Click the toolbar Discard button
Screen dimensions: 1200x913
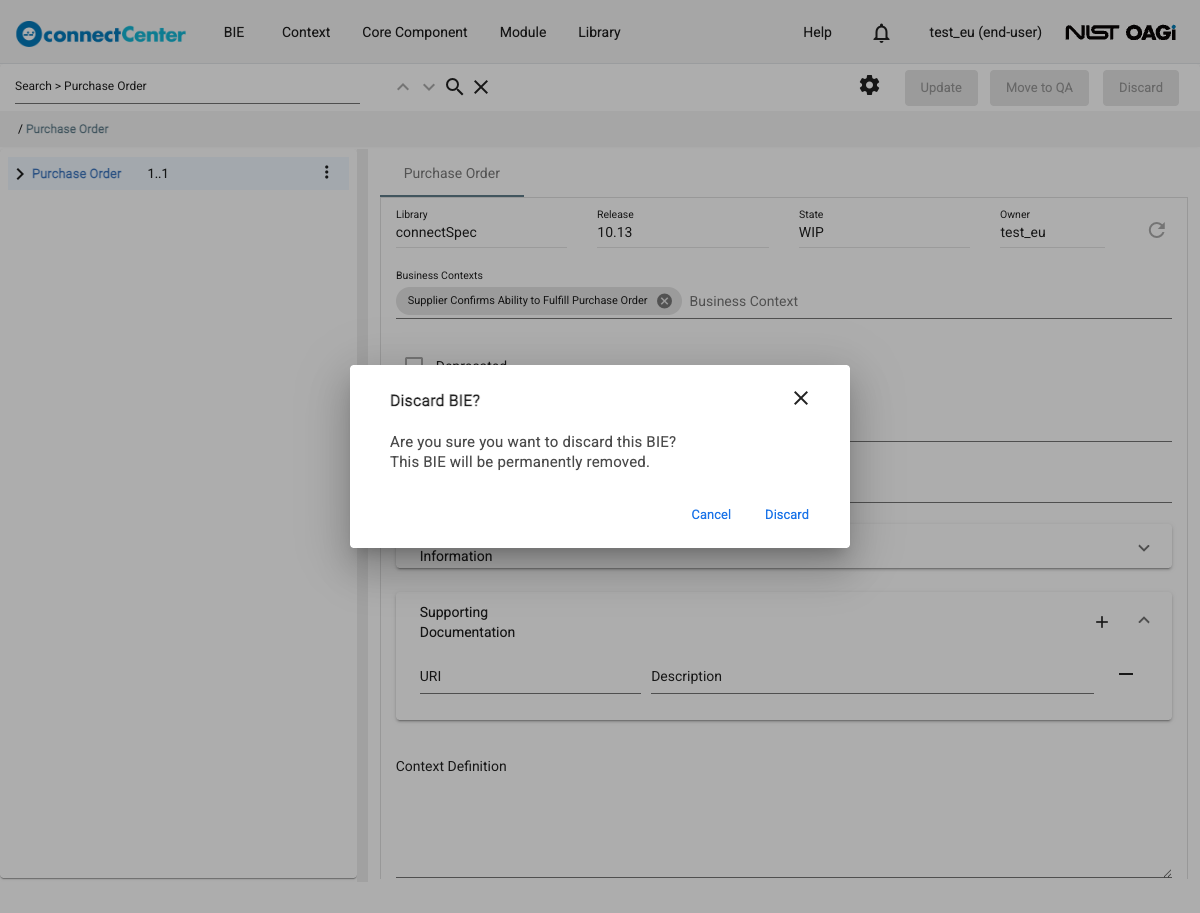coord(1141,87)
